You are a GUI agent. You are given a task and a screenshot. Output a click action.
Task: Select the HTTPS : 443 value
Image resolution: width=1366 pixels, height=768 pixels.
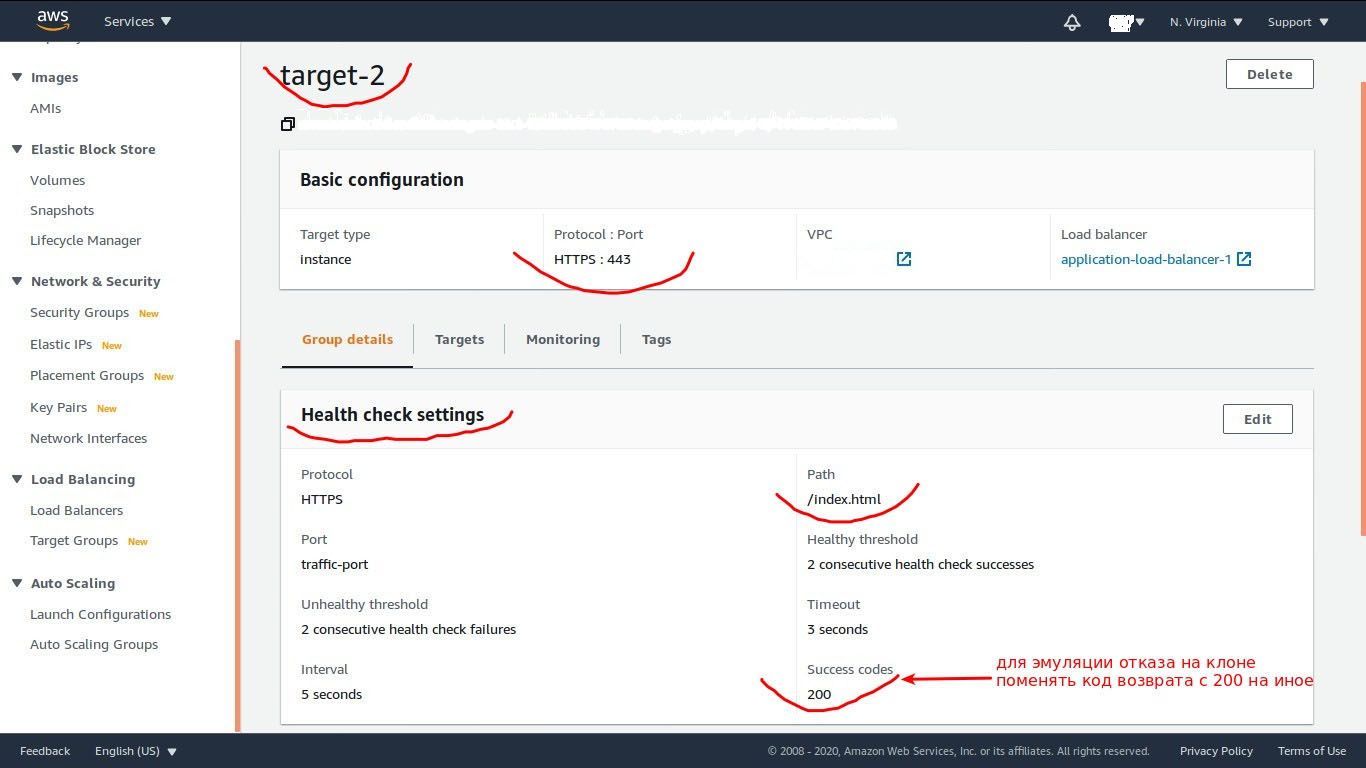(x=592, y=259)
